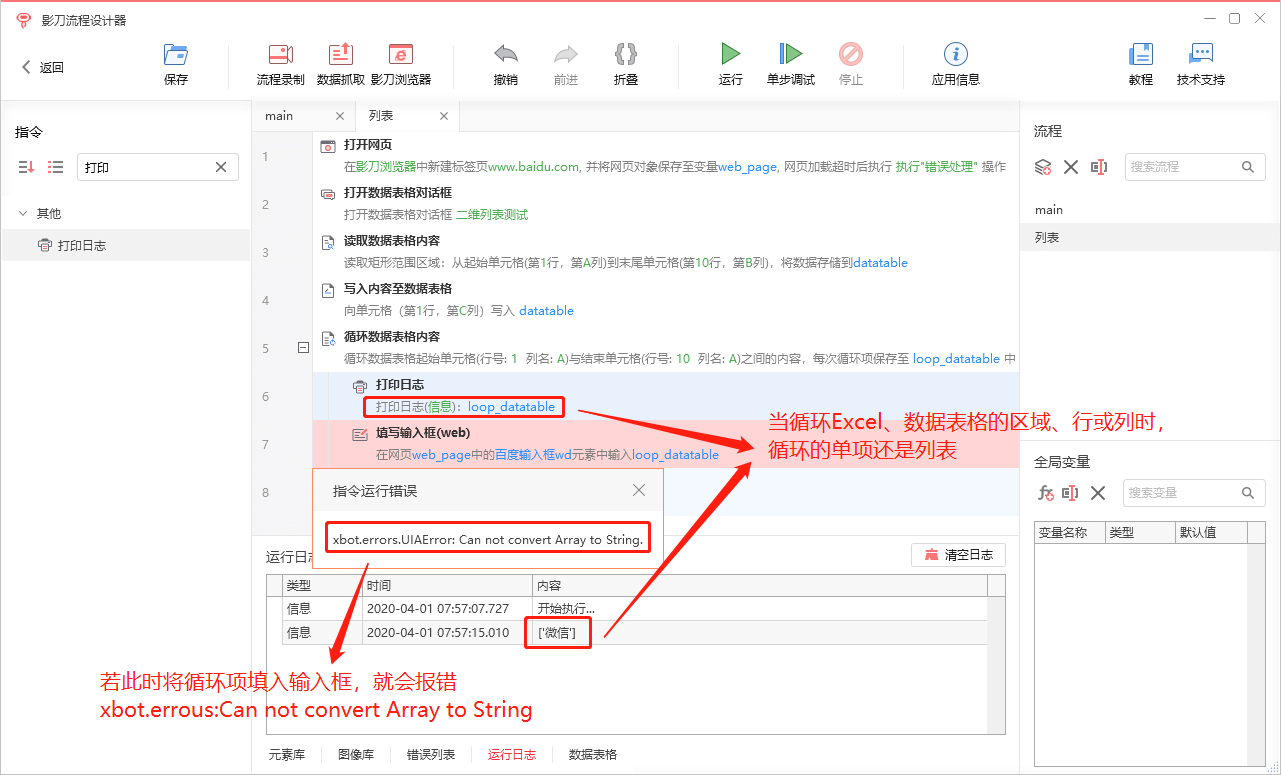The image size is (1281, 775).
Task: Undo with the 撤销 icon
Action: pyautogui.click(x=506, y=65)
